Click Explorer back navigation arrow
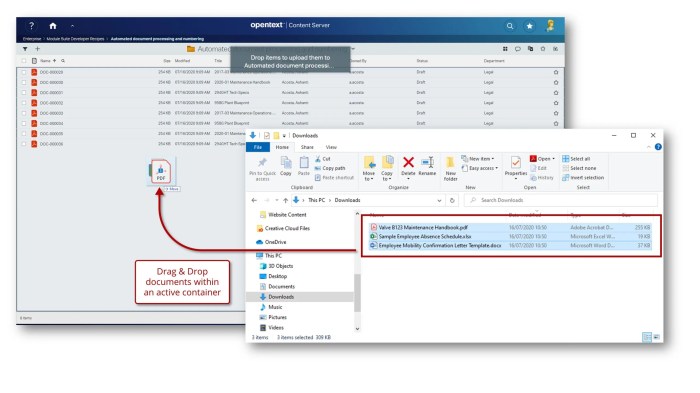 [x=254, y=201]
